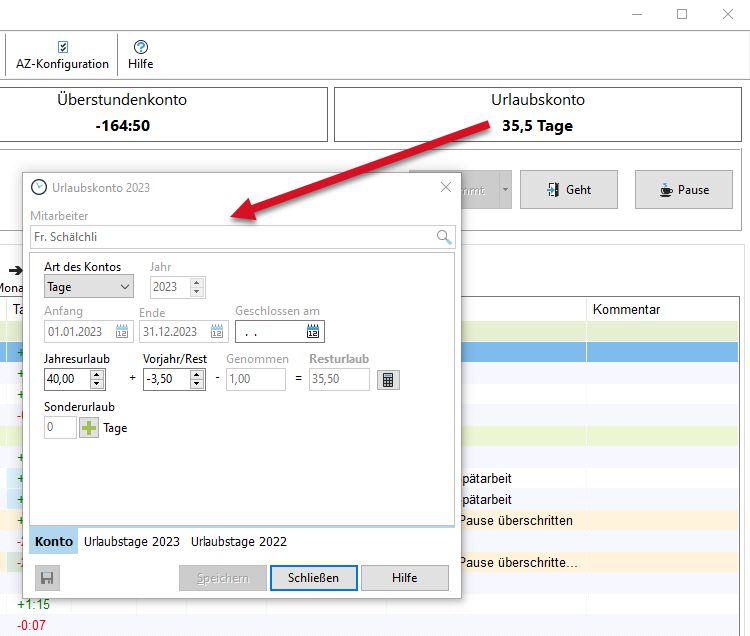Click into the Mitarbeiter search field
750x636 pixels.
230,237
